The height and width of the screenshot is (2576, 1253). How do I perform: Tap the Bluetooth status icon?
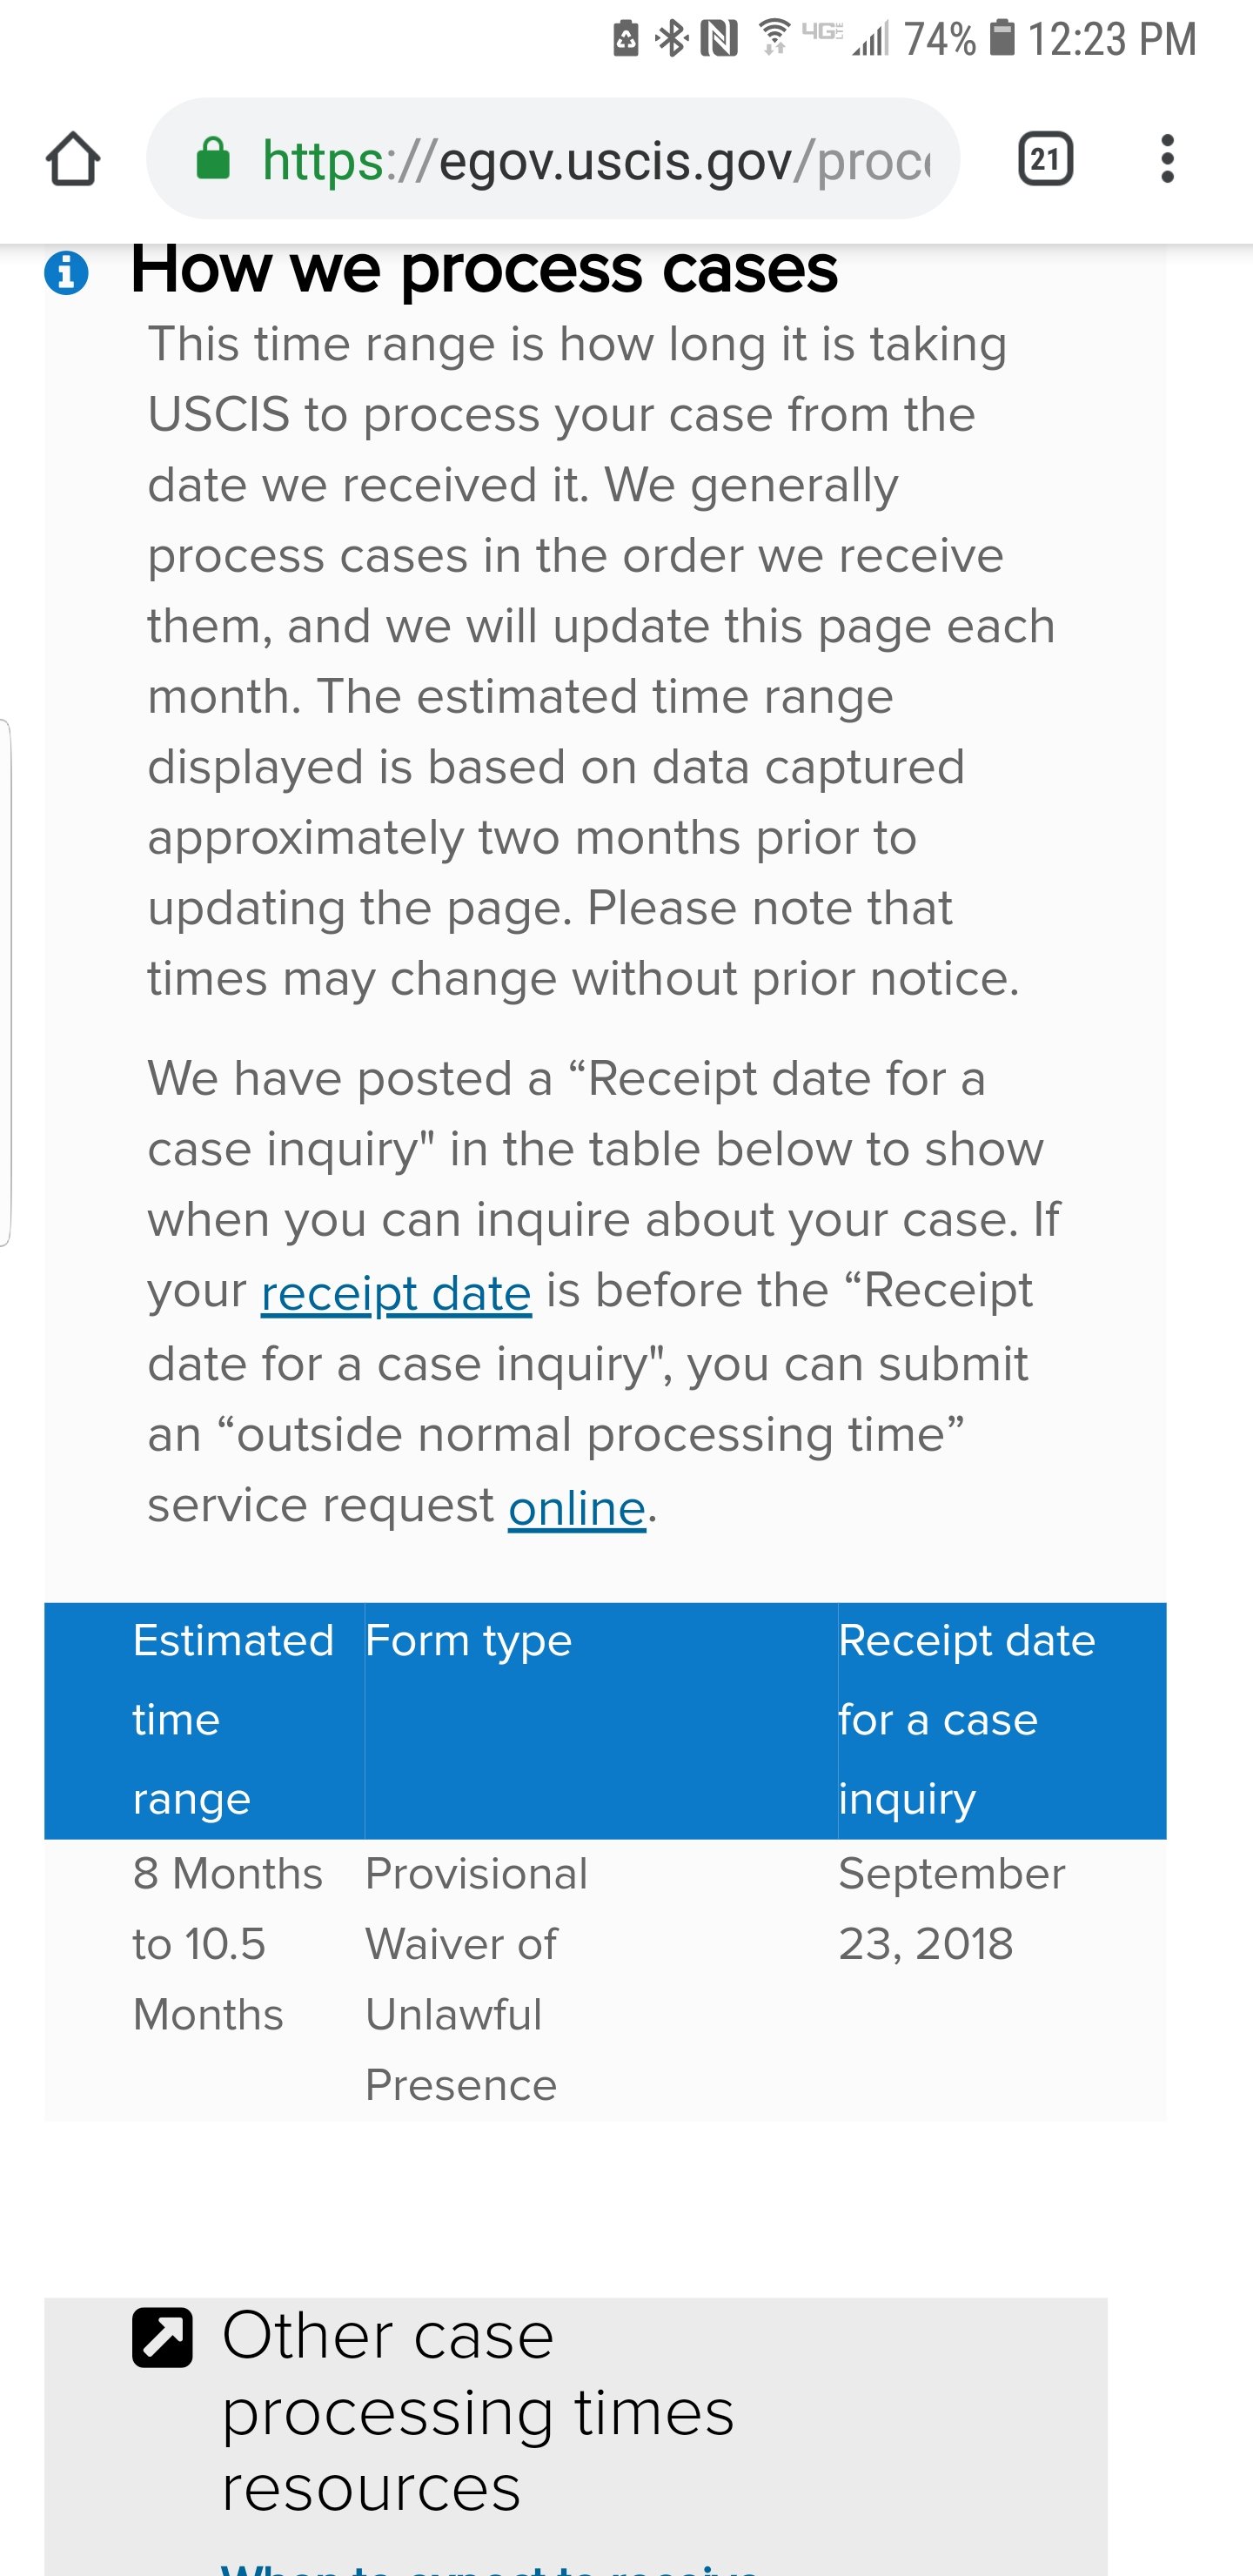tap(671, 39)
